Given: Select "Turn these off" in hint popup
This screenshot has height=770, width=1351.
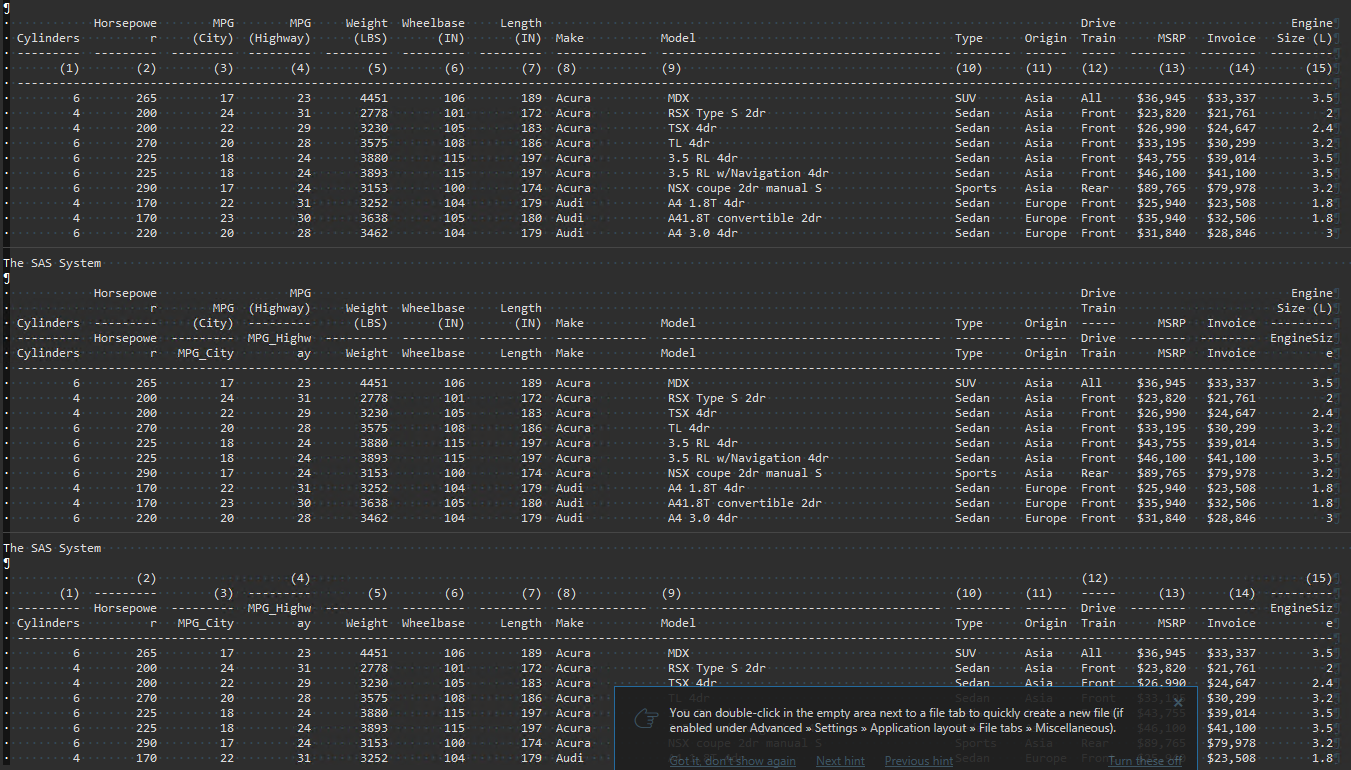Looking at the screenshot, I should [x=1144, y=761].
